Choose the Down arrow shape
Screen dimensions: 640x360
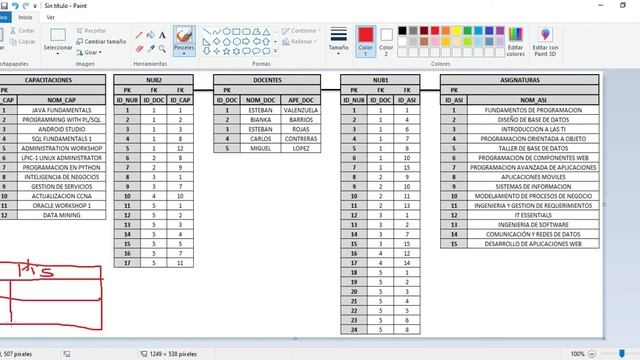pos(207,51)
